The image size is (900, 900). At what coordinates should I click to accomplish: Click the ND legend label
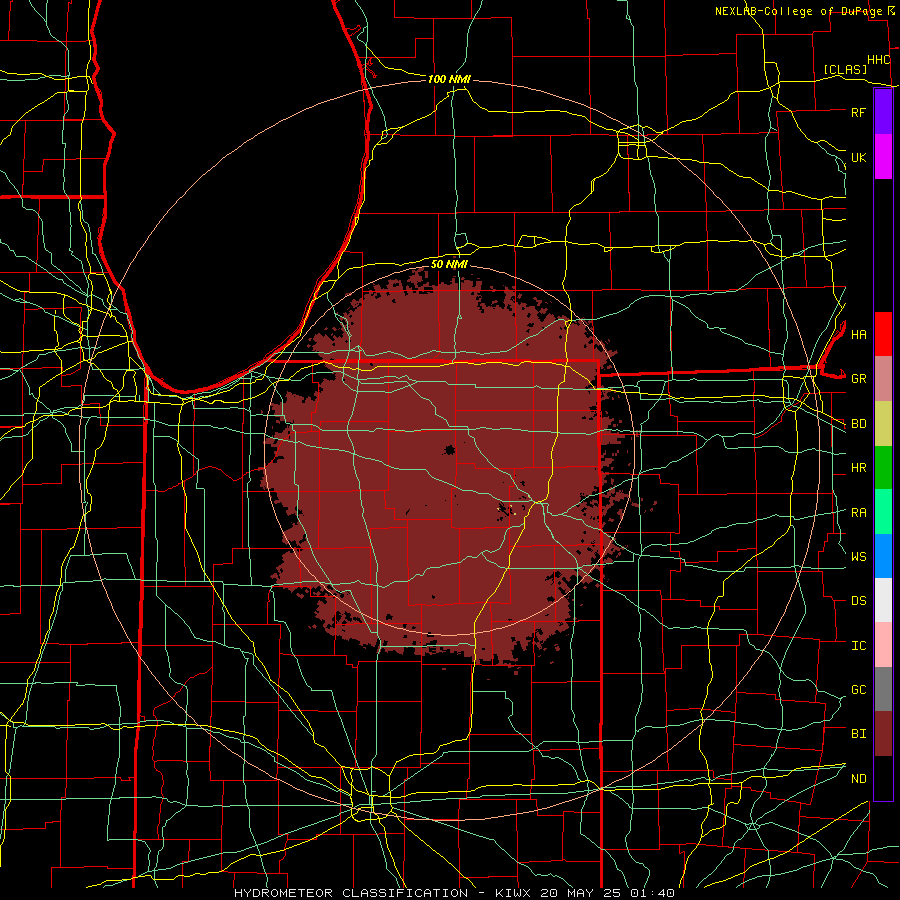pyautogui.click(x=858, y=779)
